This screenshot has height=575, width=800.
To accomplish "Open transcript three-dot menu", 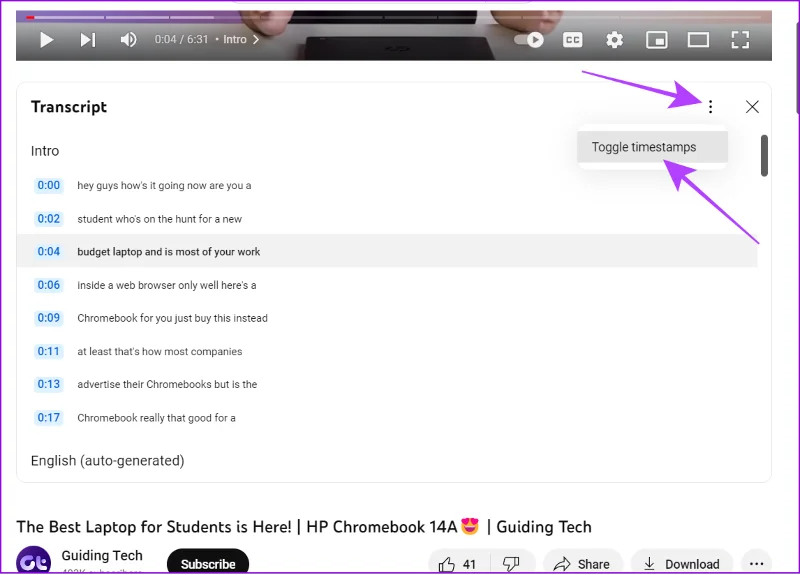I will [710, 107].
